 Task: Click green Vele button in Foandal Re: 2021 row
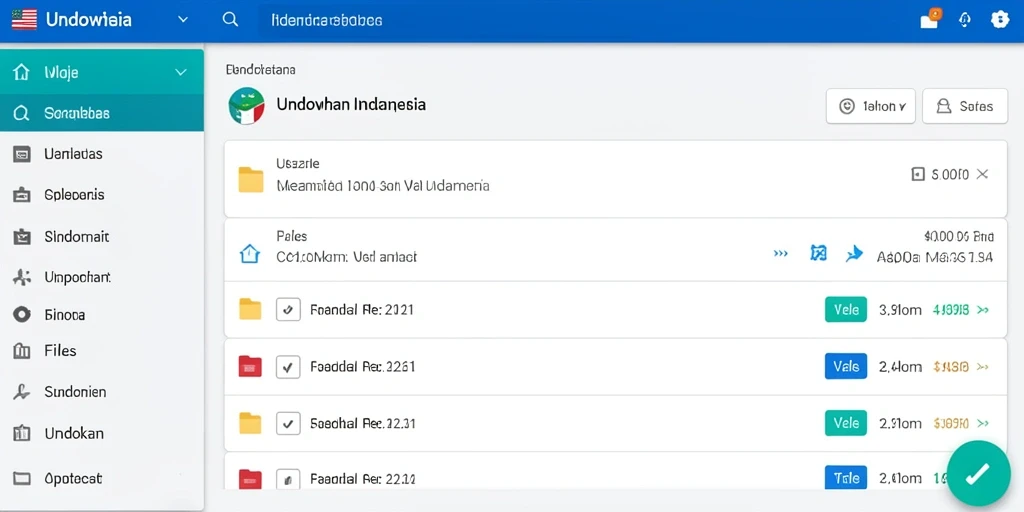coord(846,310)
